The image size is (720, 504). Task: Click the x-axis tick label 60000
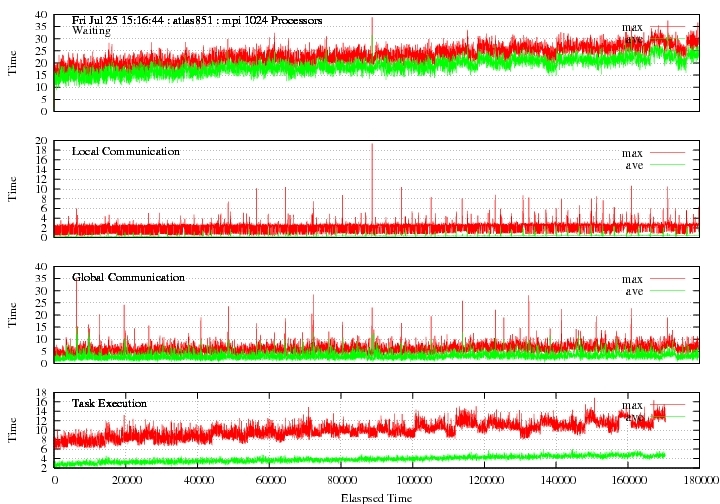click(x=269, y=481)
